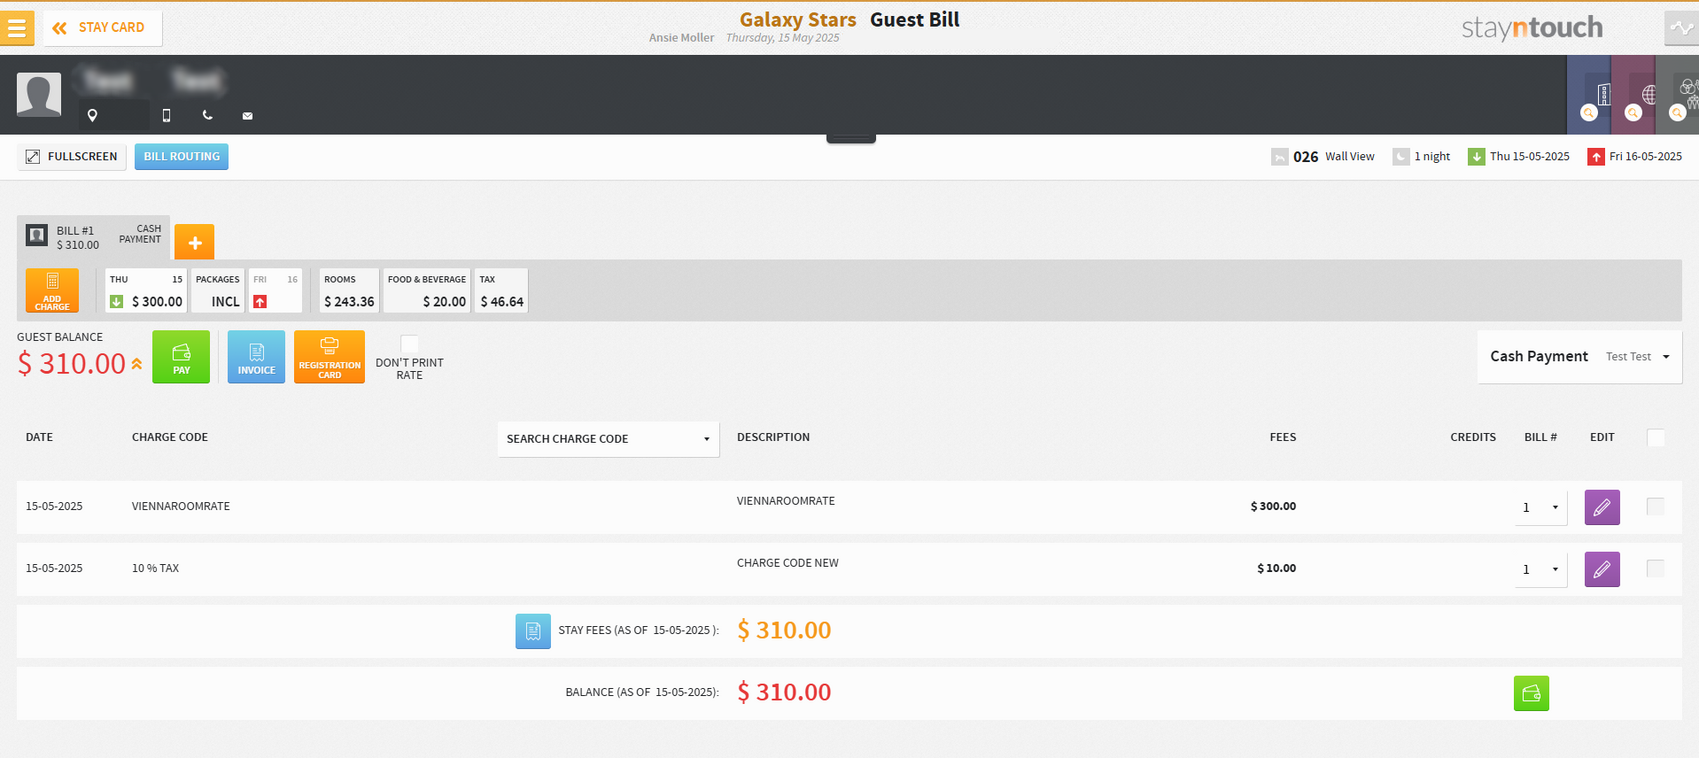1699x758 pixels.
Task: Click the green wallet icon in balance row
Action: (x=1531, y=693)
